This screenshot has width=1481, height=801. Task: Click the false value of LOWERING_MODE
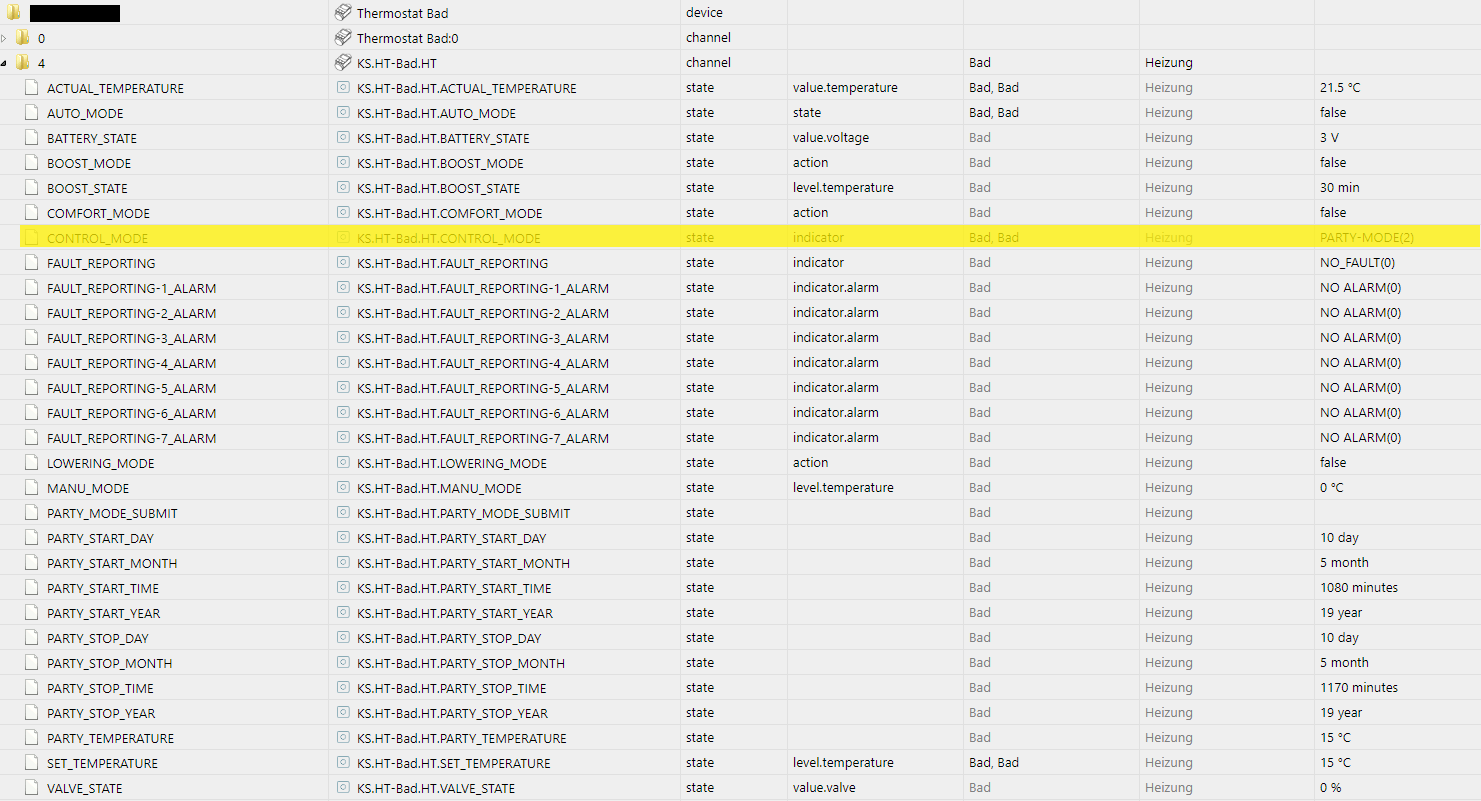click(x=1333, y=463)
